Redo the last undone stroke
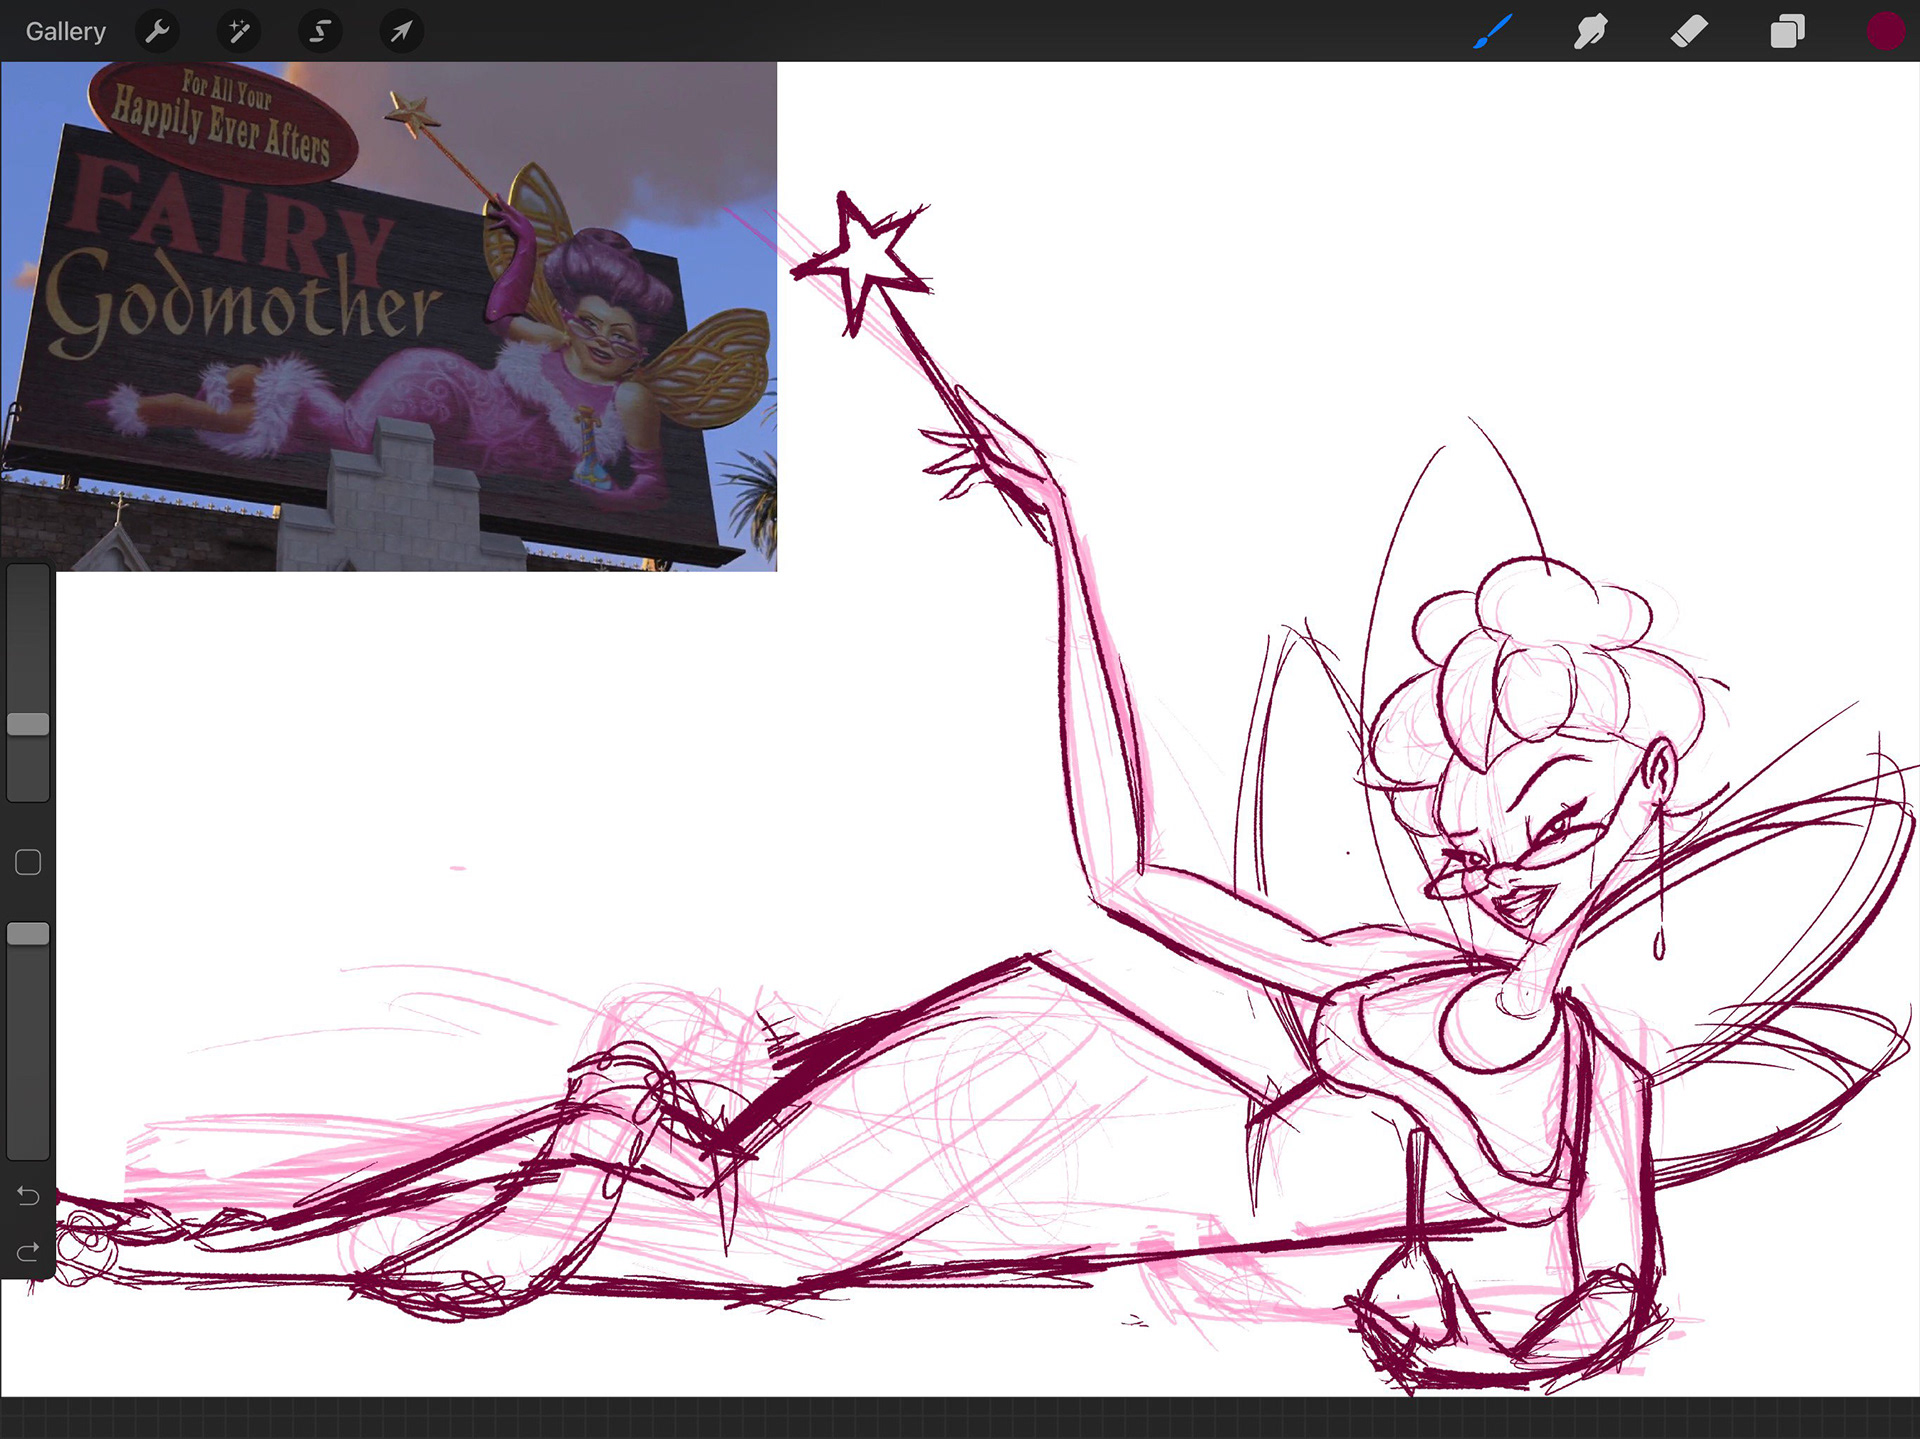The width and height of the screenshot is (1920, 1439). pos(28,1251)
